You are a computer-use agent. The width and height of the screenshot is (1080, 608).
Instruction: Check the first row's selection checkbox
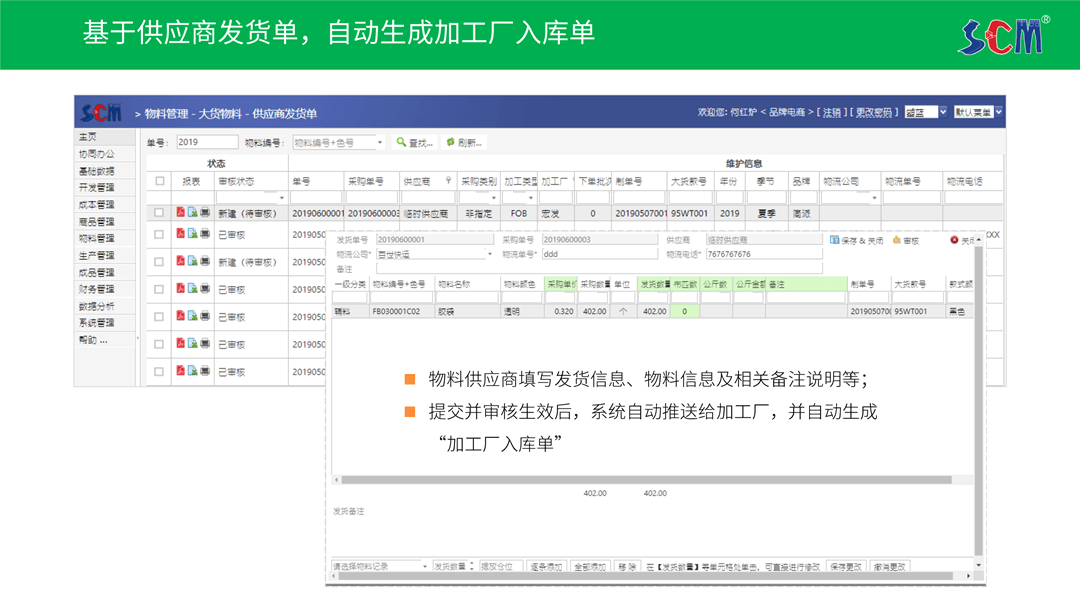(159, 212)
